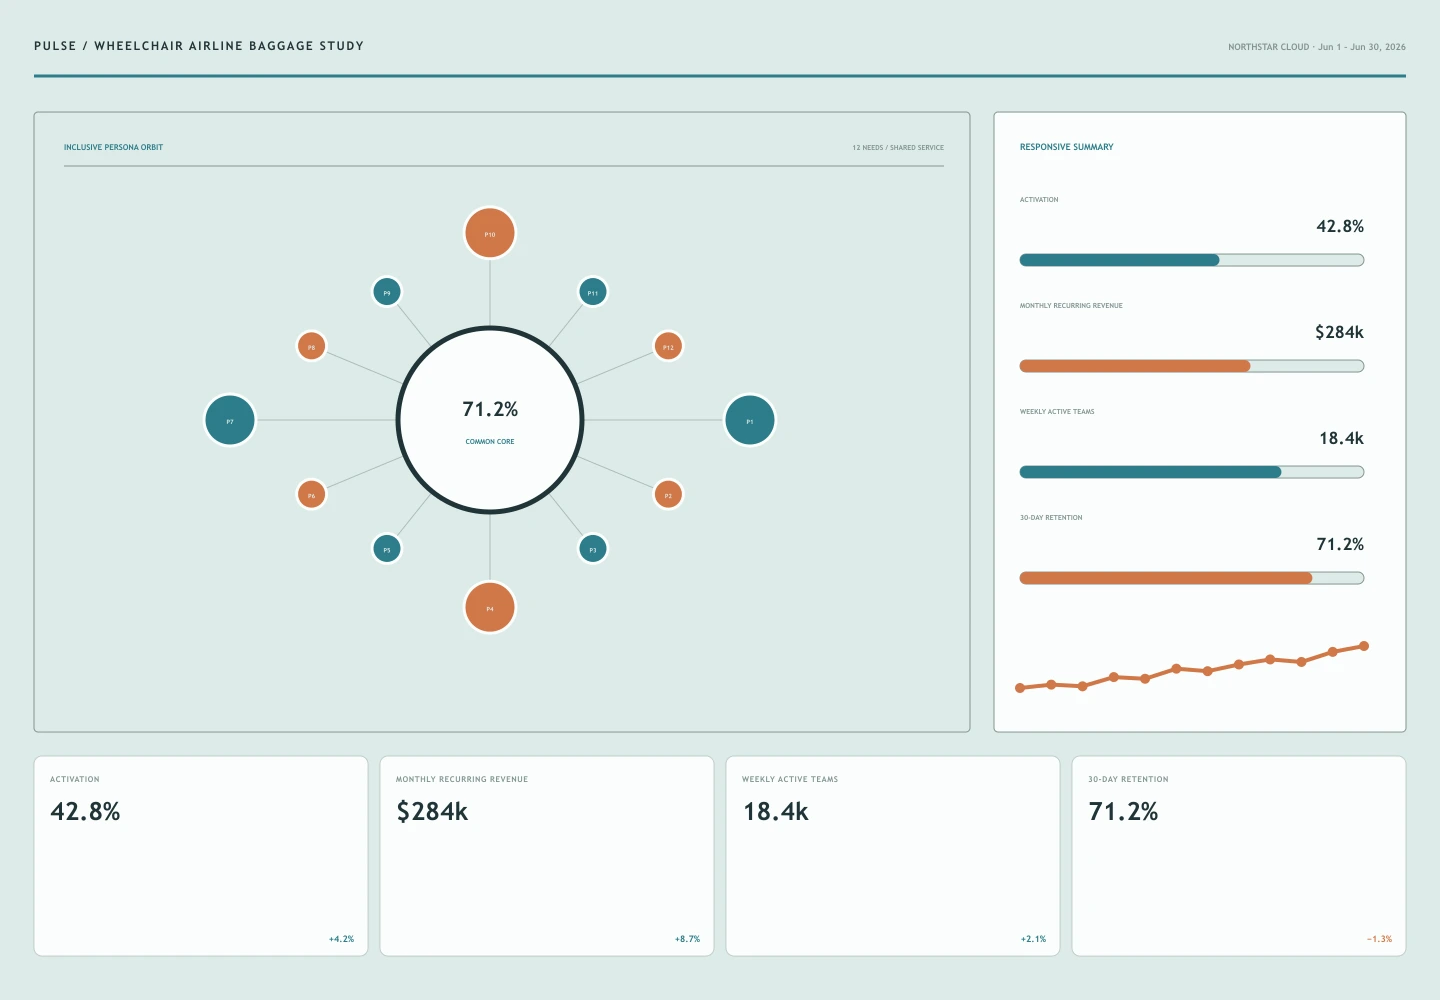This screenshot has height=1000, width=1440.
Task: Select the '12 Needs / Shared Service' label
Action: point(898,148)
